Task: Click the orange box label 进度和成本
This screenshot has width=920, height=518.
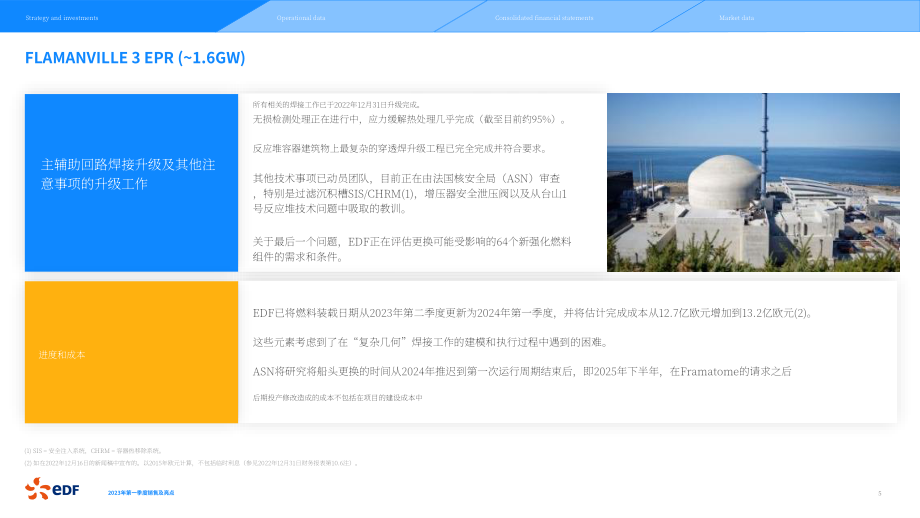Action: click(x=62, y=355)
